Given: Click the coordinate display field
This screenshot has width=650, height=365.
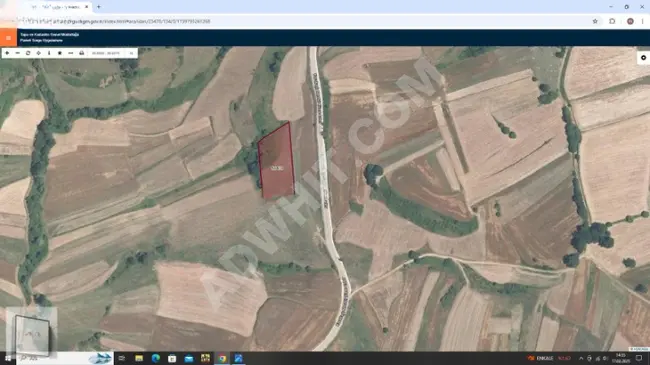Looking at the screenshot, I should (107, 53).
